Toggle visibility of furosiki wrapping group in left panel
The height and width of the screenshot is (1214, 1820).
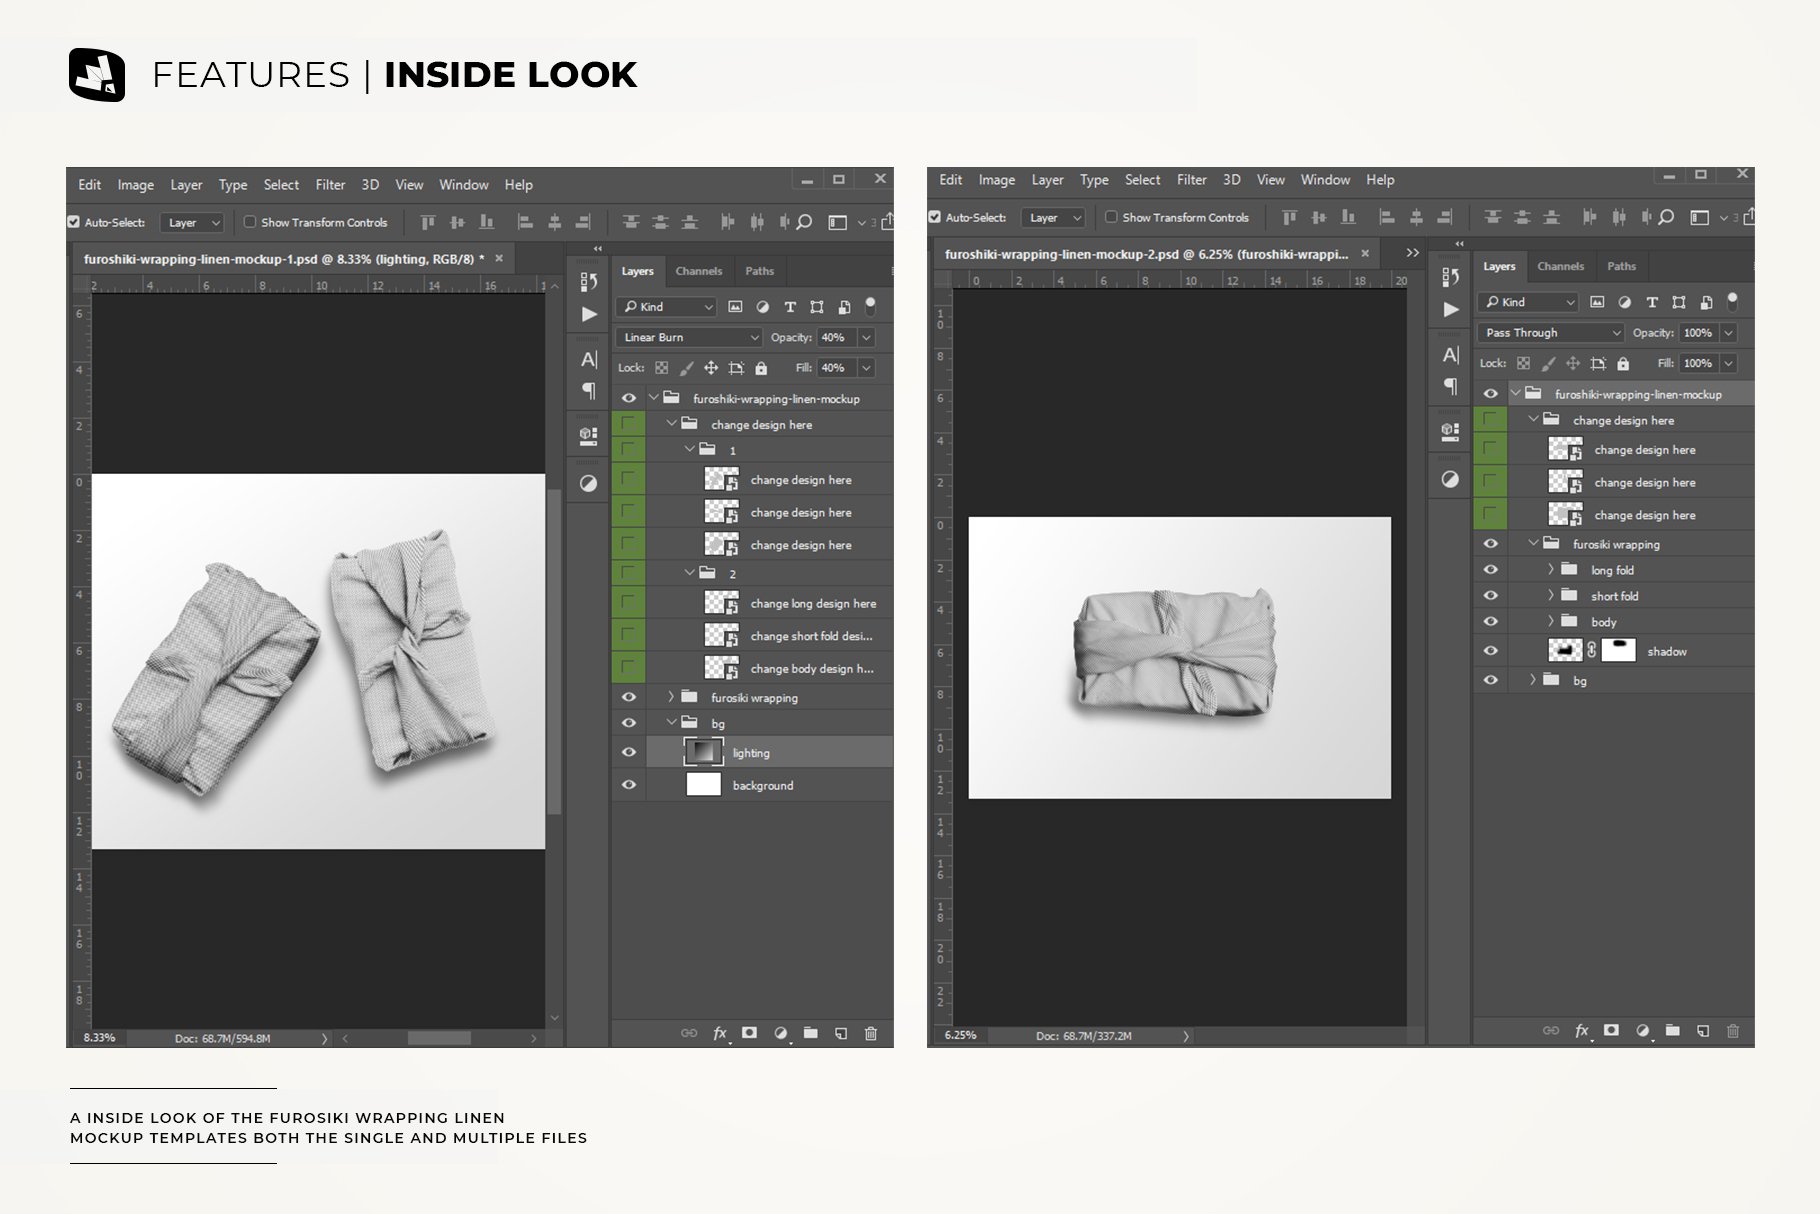629,697
